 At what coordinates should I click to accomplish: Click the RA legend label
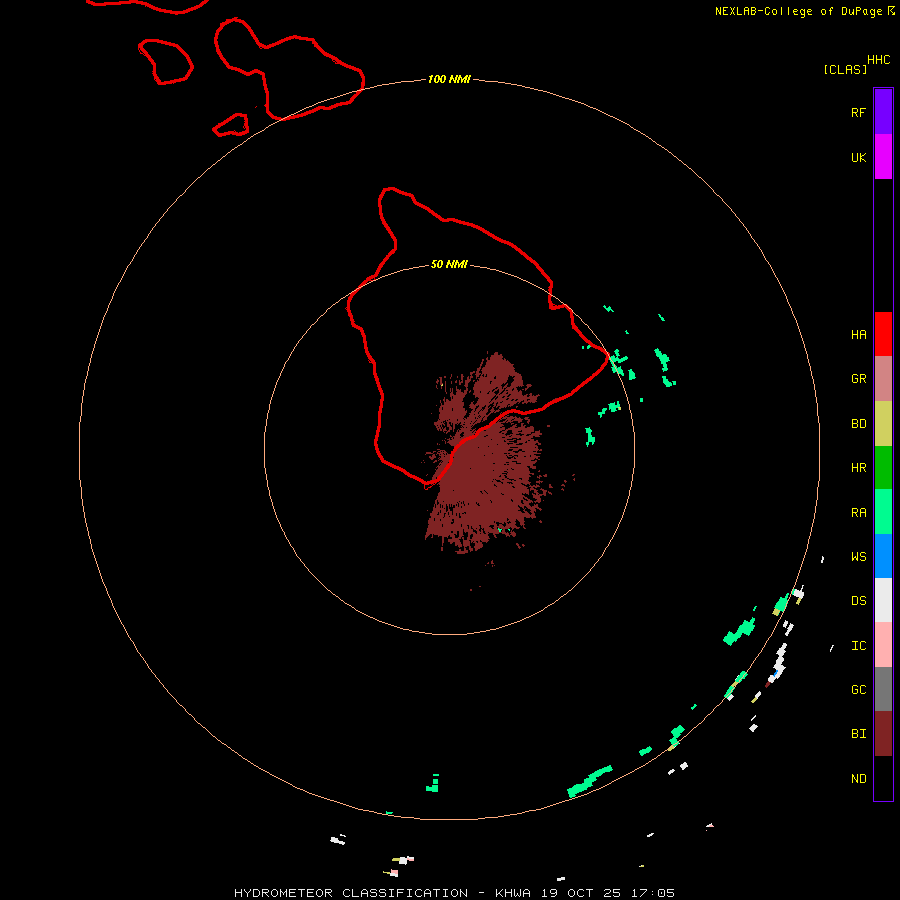coord(858,512)
